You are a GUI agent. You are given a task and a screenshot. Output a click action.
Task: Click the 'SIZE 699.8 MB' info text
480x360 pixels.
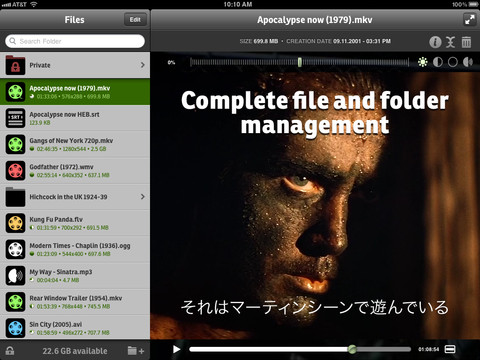(x=259, y=41)
